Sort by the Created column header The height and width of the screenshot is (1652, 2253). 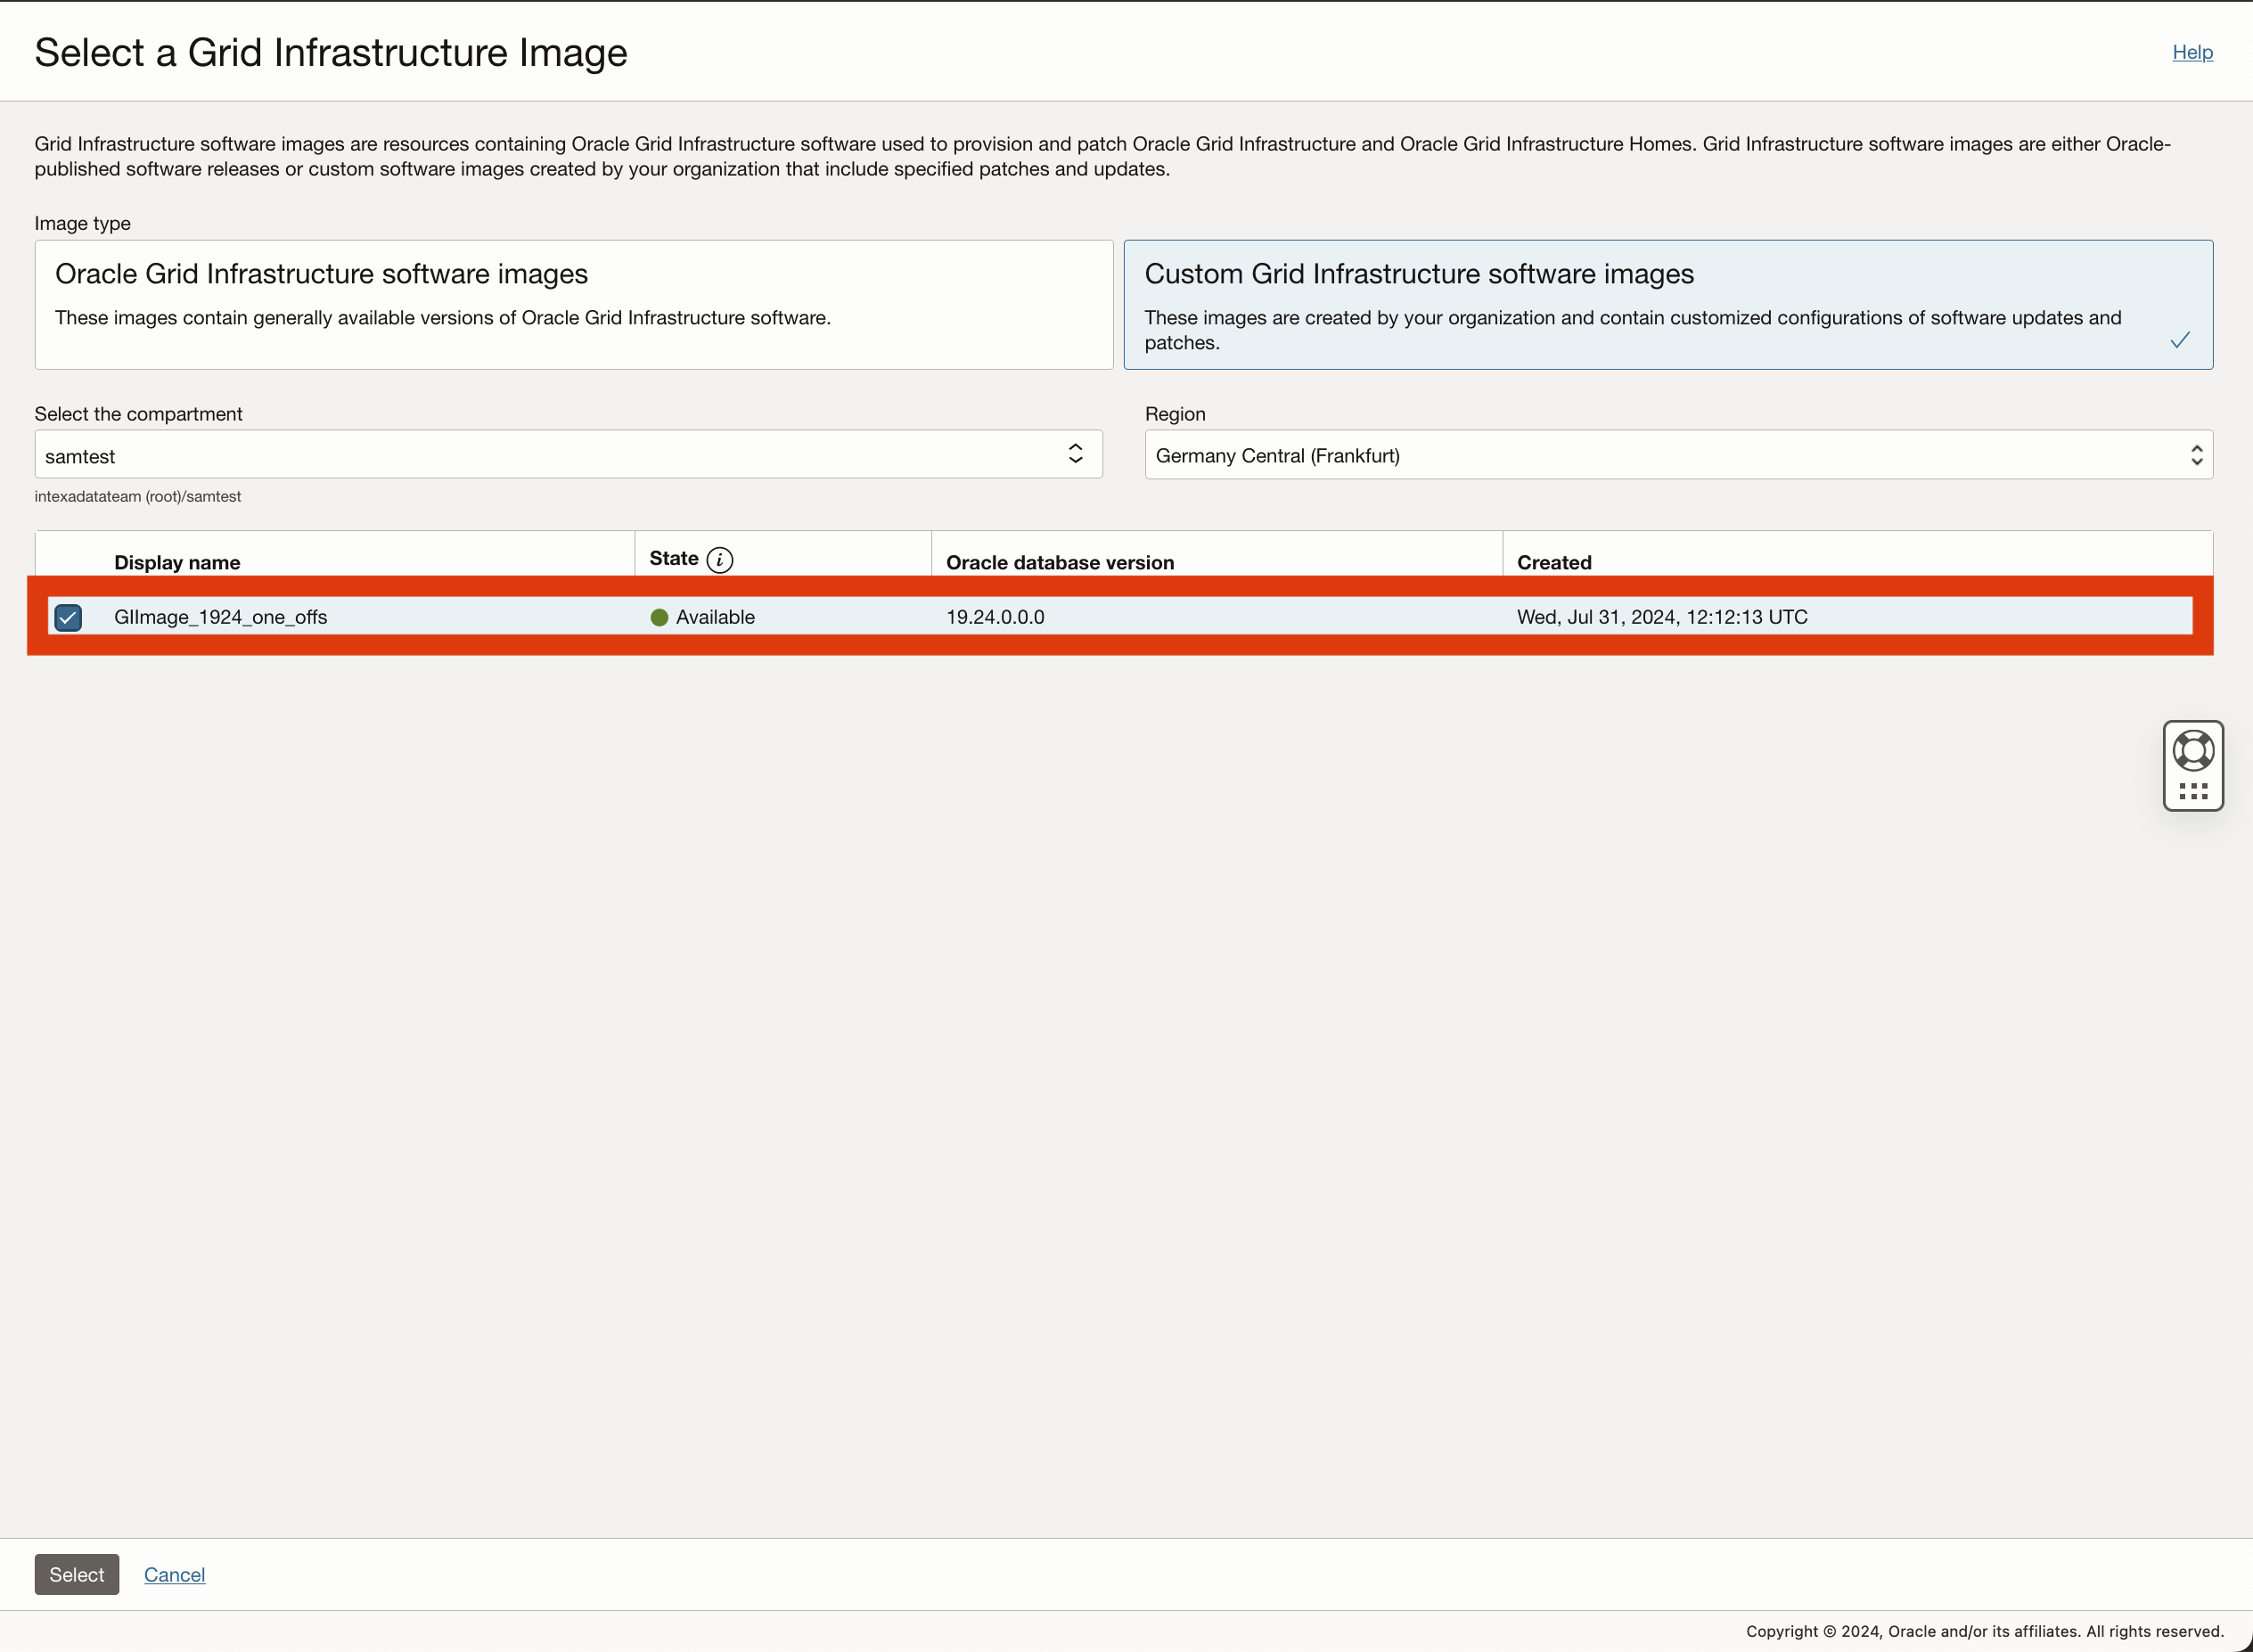1553,561
